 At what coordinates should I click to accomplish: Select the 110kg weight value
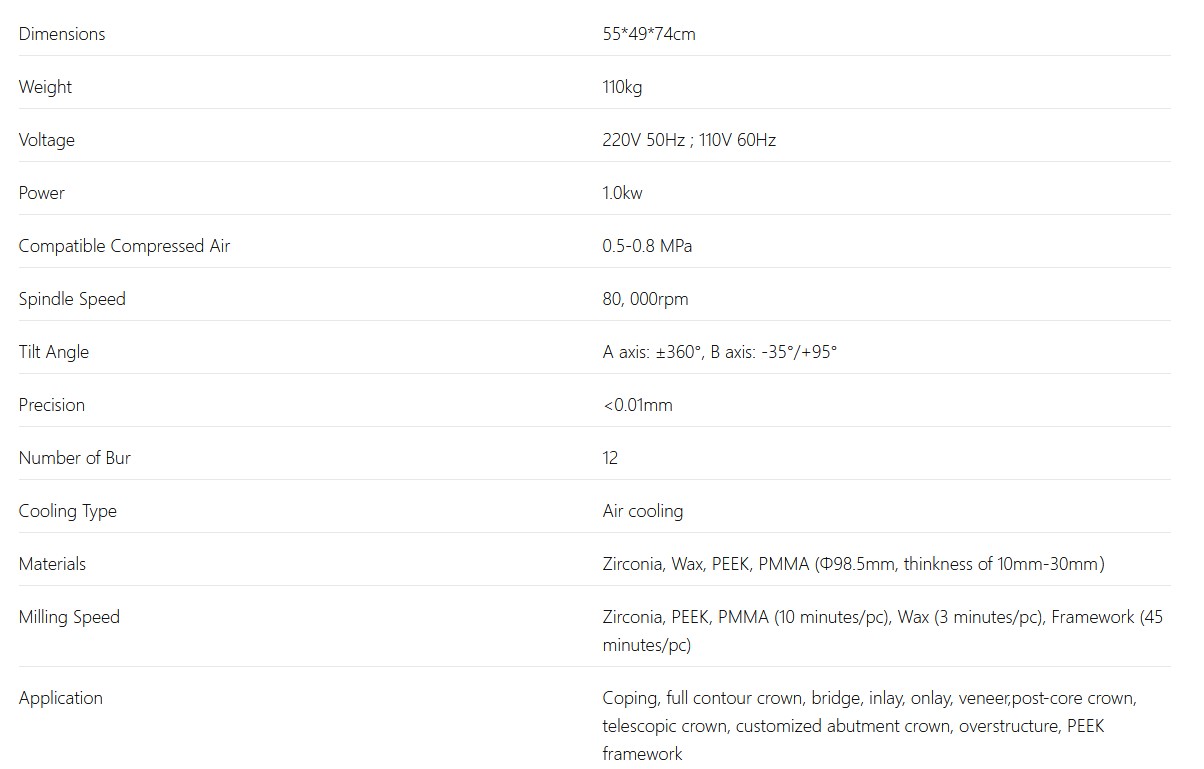click(x=622, y=87)
